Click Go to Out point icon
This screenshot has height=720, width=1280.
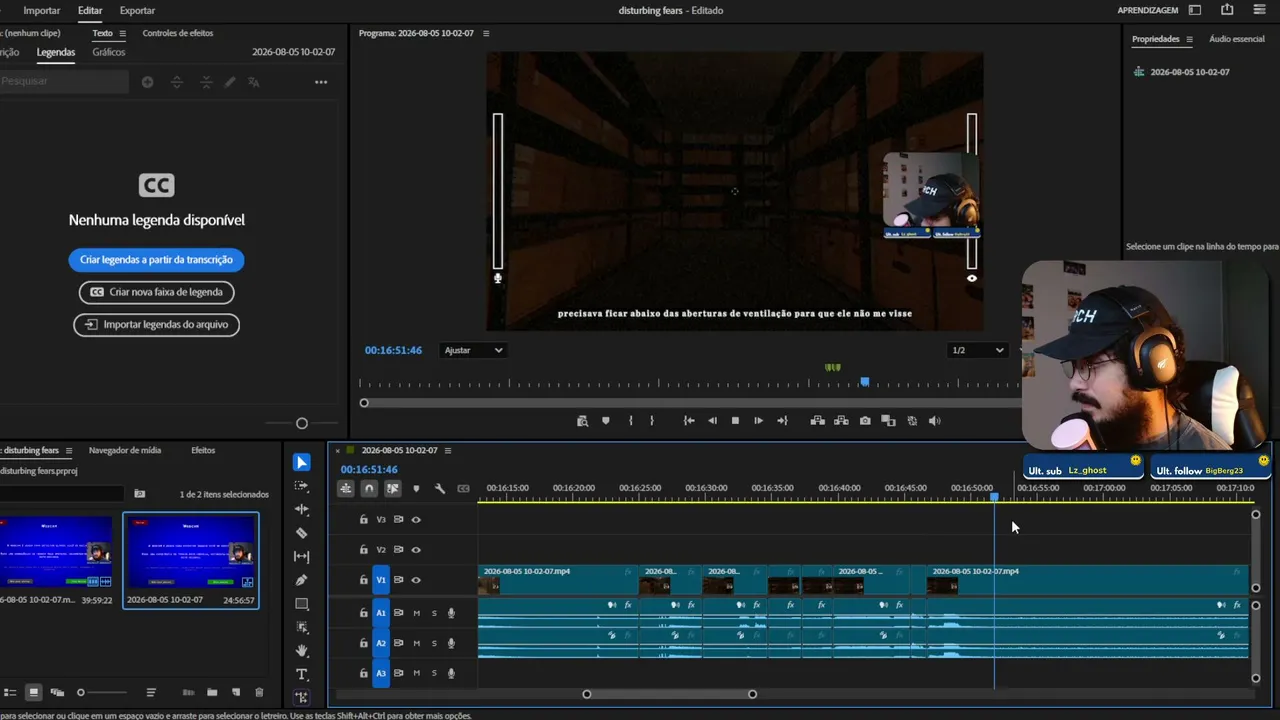[782, 421]
